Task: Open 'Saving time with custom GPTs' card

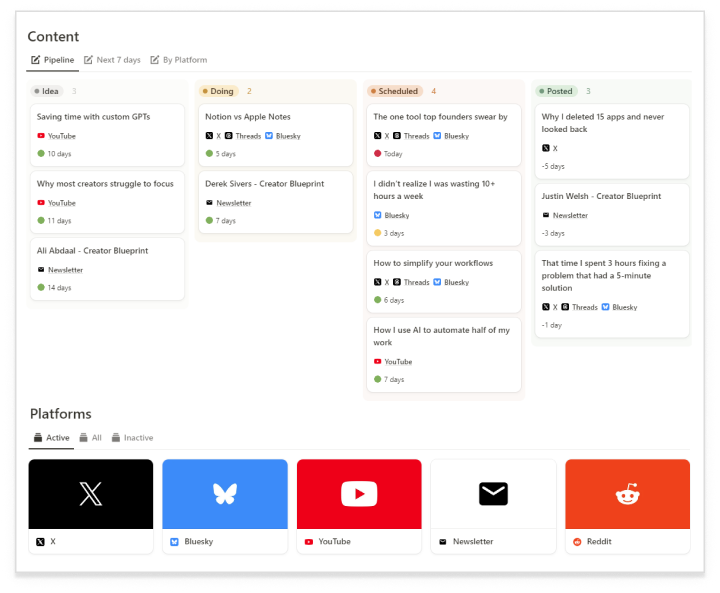Action: coord(107,135)
